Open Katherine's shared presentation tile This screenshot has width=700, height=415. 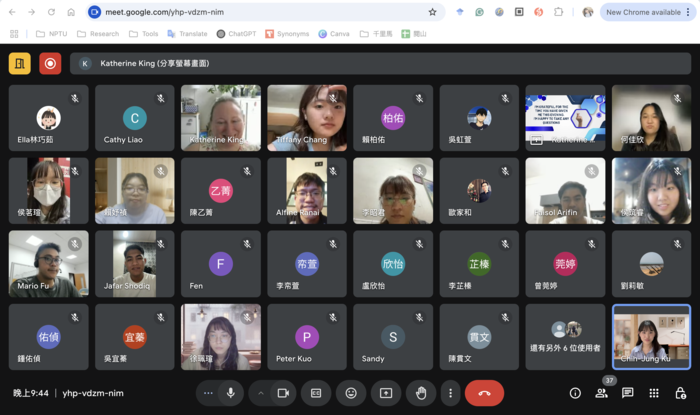click(565, 118)
